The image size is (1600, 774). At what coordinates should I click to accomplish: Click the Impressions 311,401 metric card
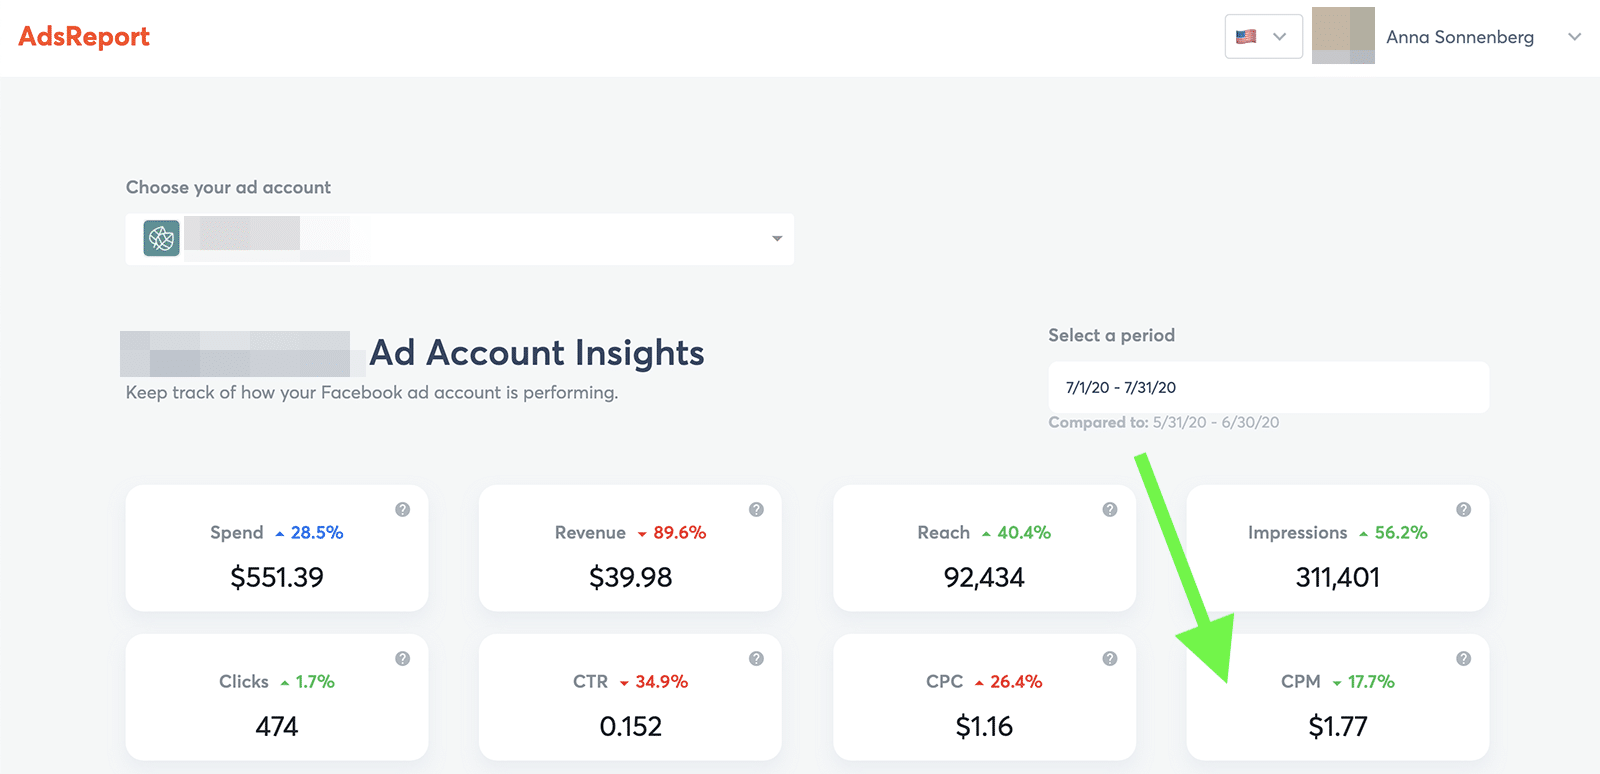1337,560
